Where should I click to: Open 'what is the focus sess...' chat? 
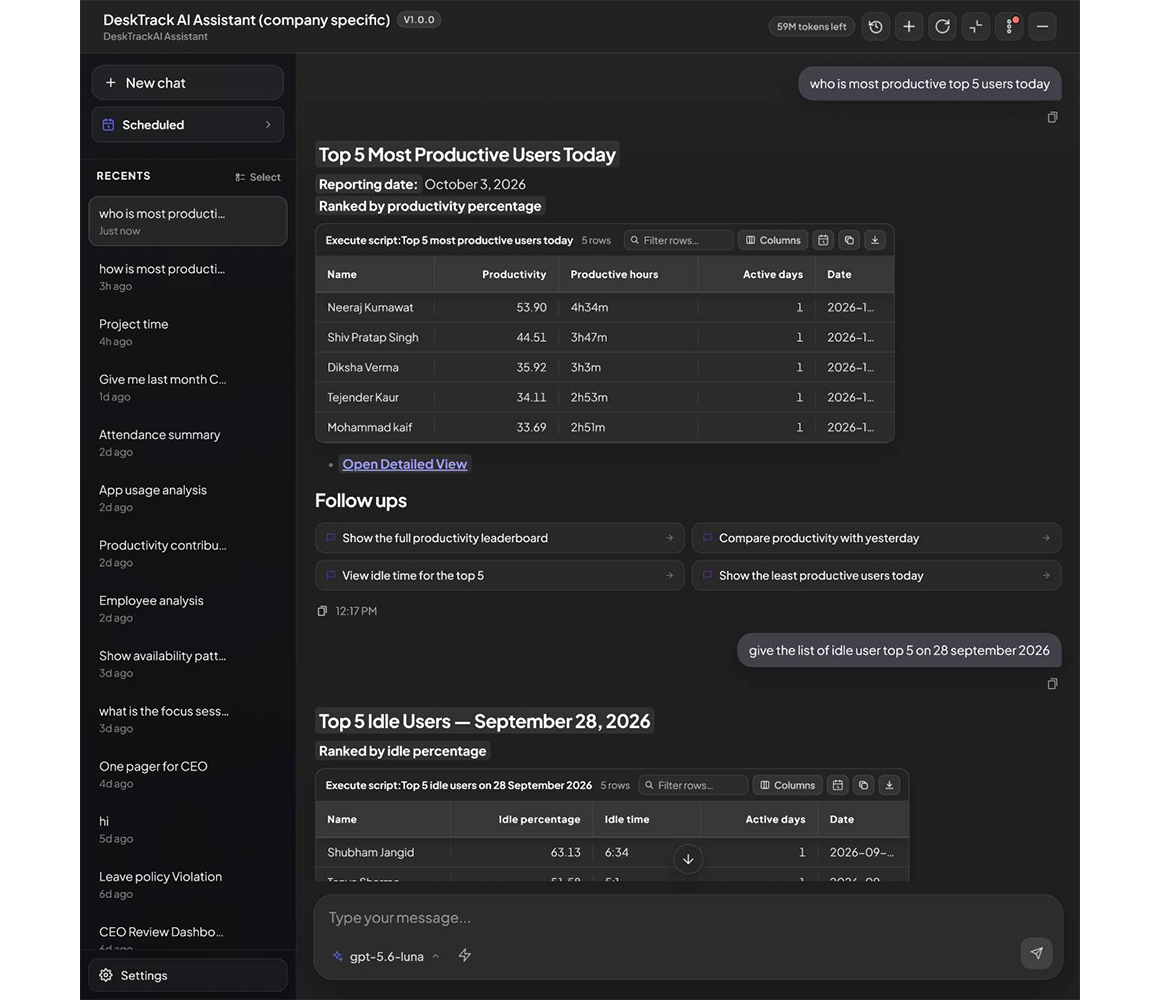tap(188, 719)
